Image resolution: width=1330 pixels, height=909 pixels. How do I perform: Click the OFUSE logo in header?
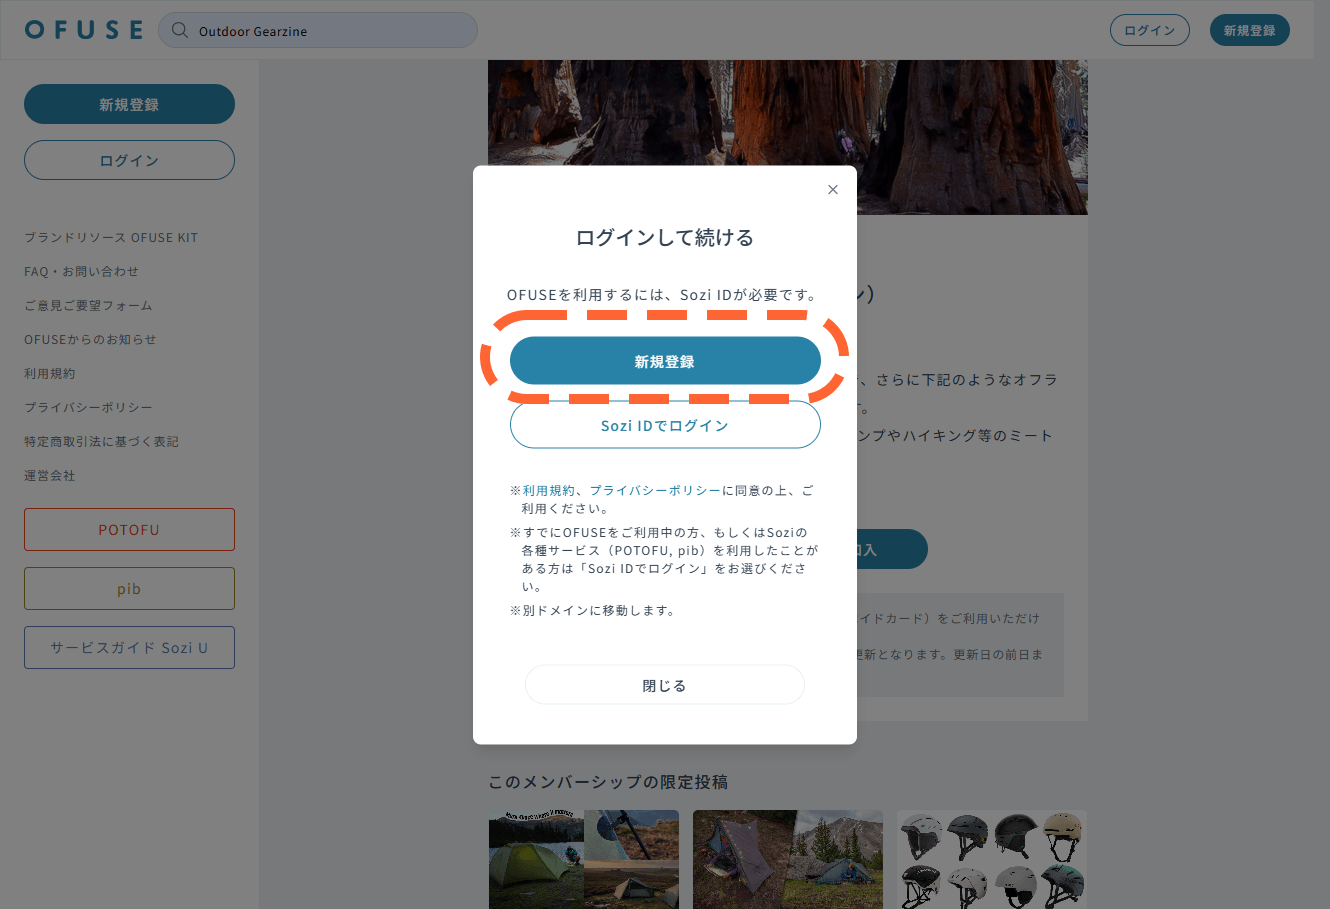click(84, 30)
